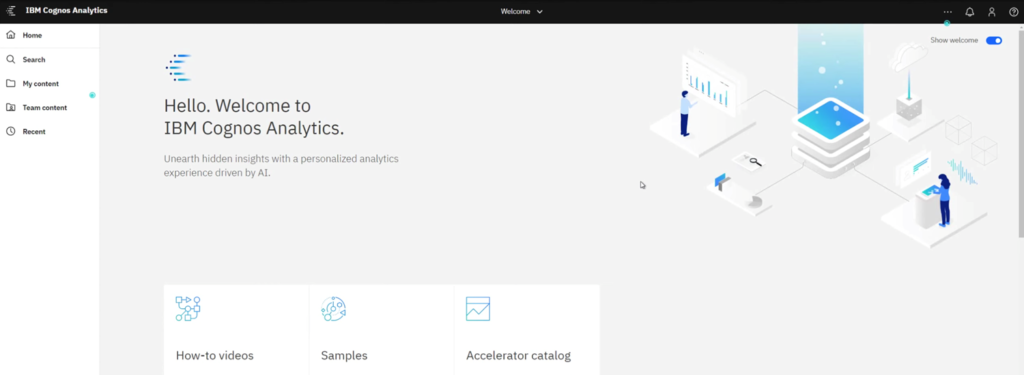The width and height of the screenshot is (1024, 375).
Task: Click the IBM Cognos Analytics logo icon
Action: (10, 11)
